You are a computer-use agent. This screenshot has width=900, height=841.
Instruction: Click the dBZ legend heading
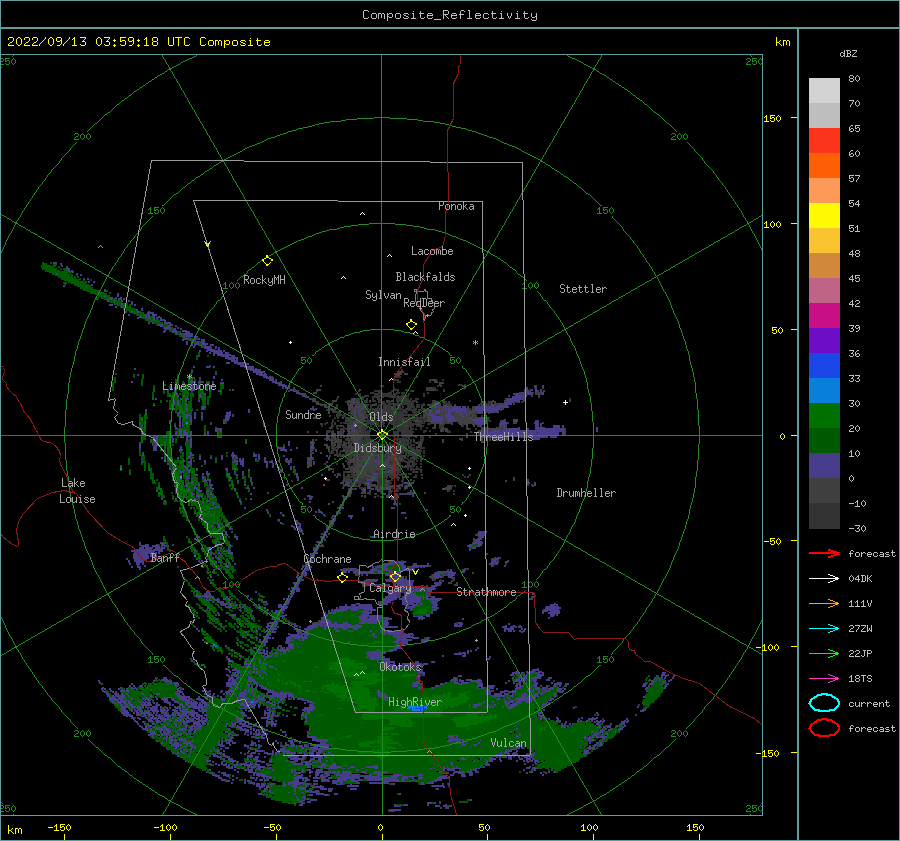[x=848, y=53]
